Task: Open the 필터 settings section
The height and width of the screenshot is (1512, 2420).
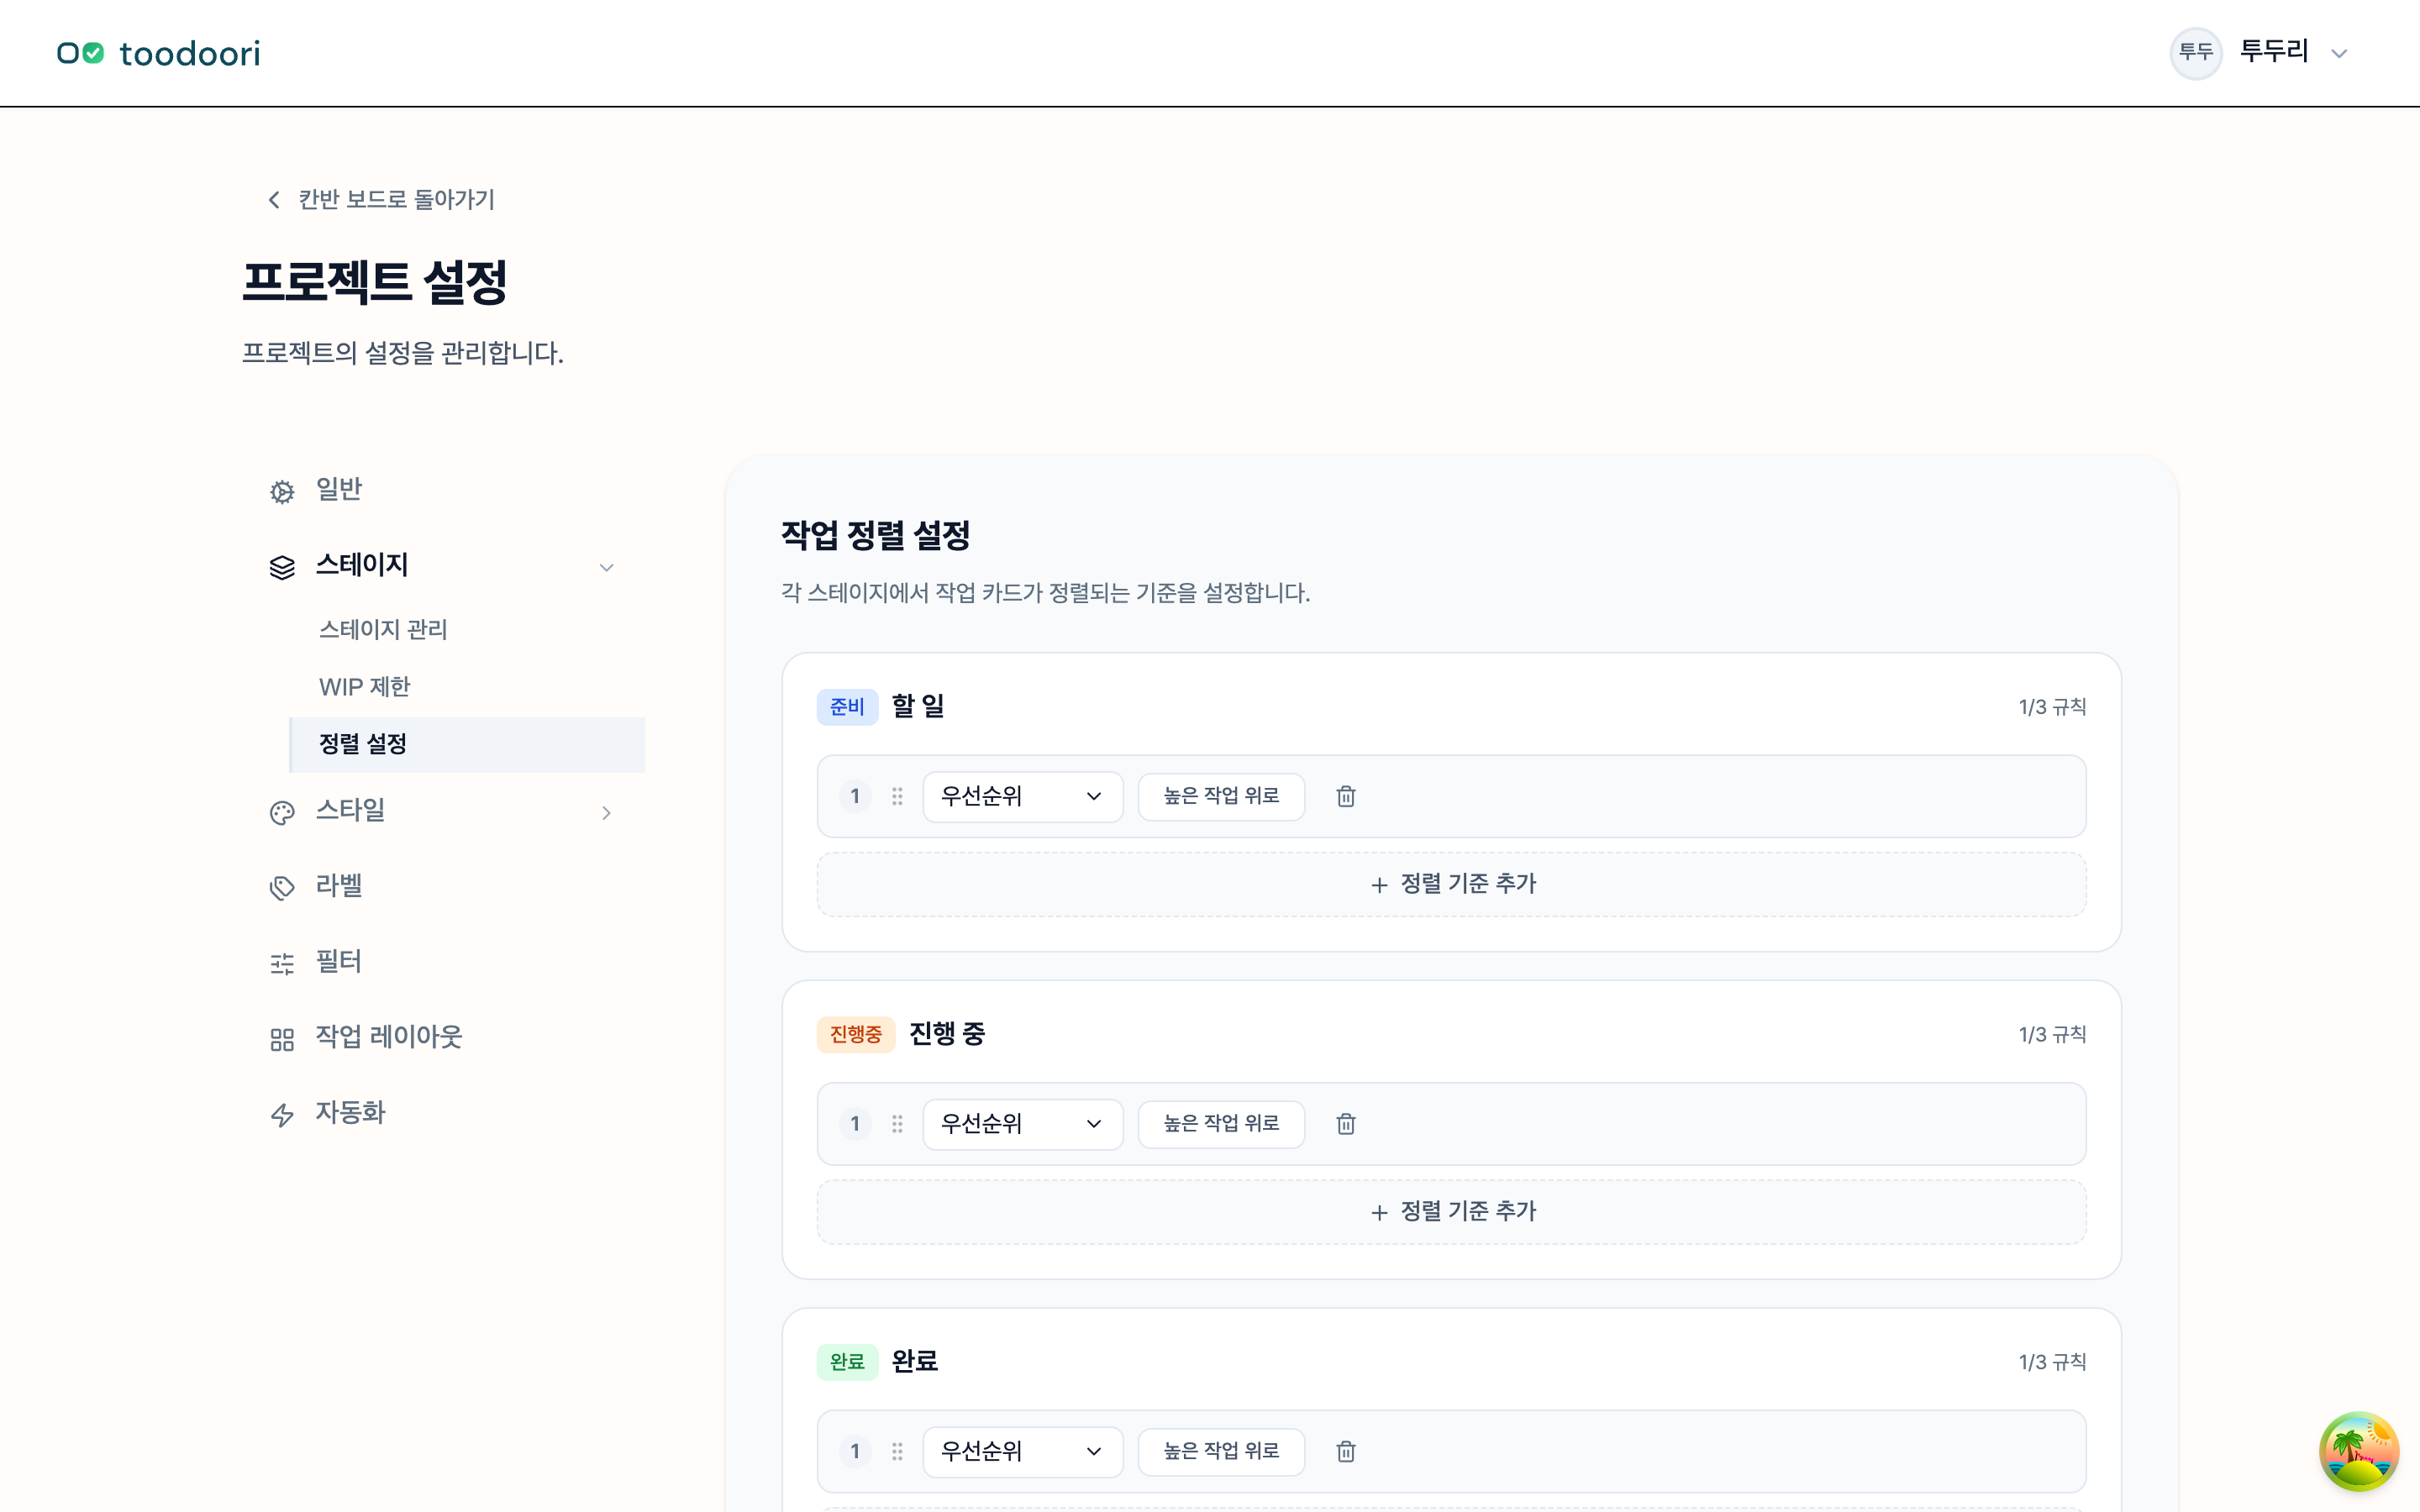Action: click(442, 962)
